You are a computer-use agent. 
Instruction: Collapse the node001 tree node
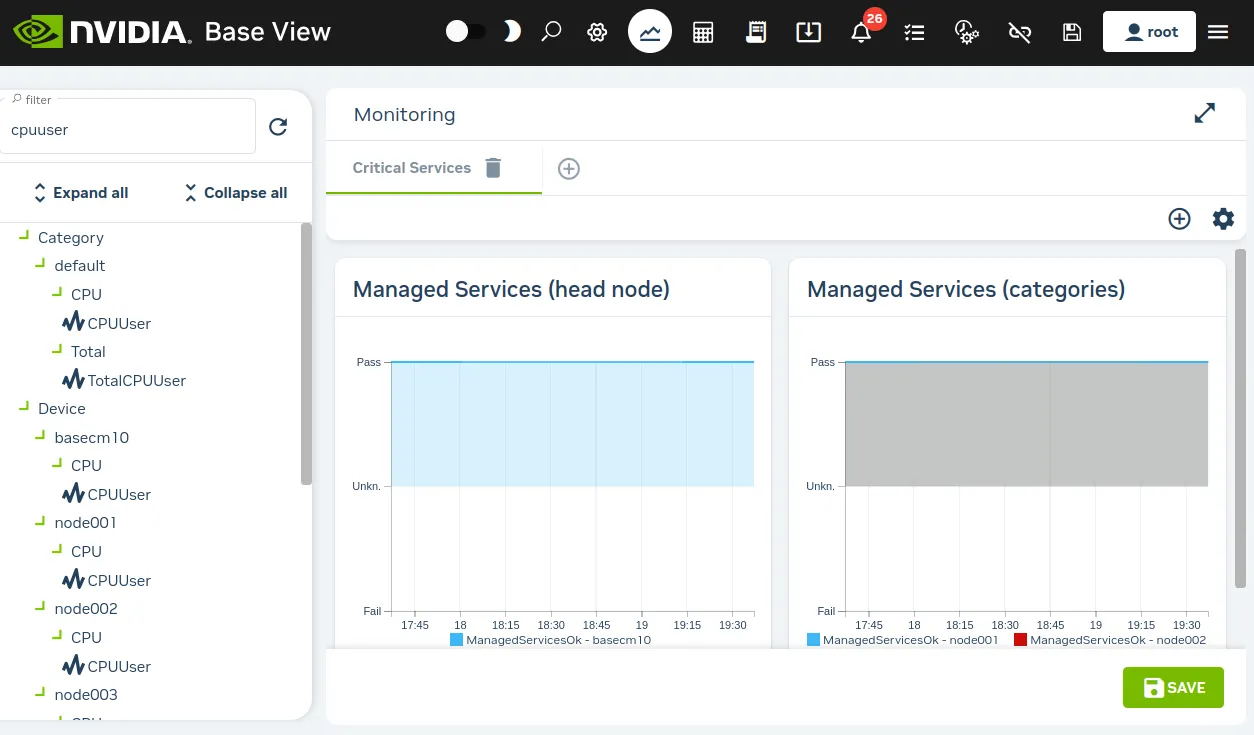click(x=41, y=521)
